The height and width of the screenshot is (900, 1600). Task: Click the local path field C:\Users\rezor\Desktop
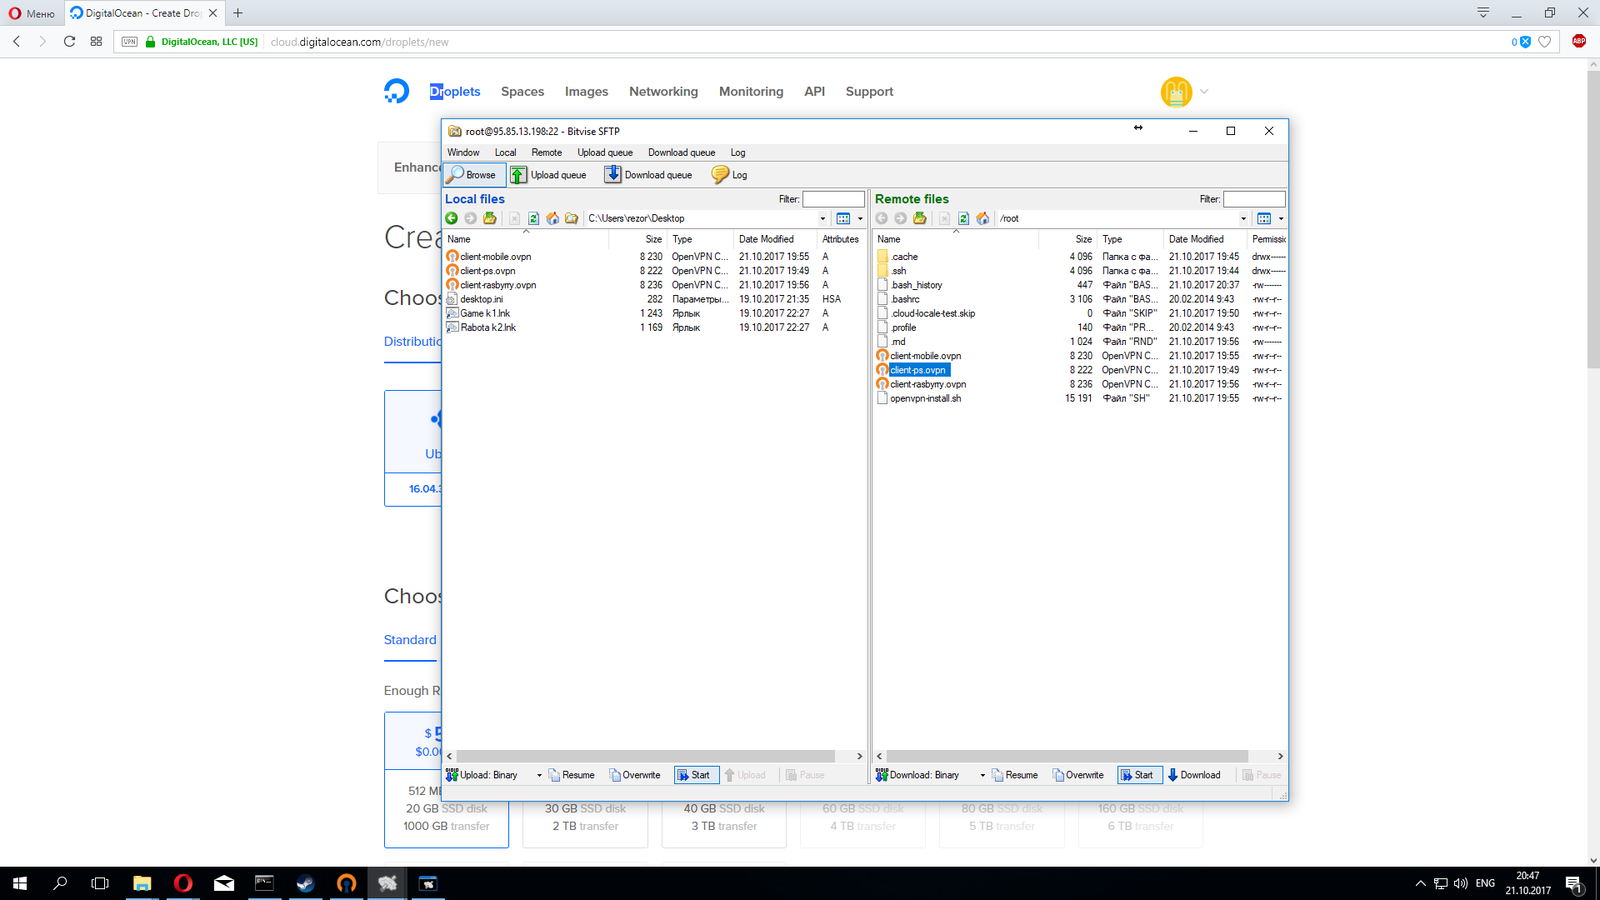[700, 218]
